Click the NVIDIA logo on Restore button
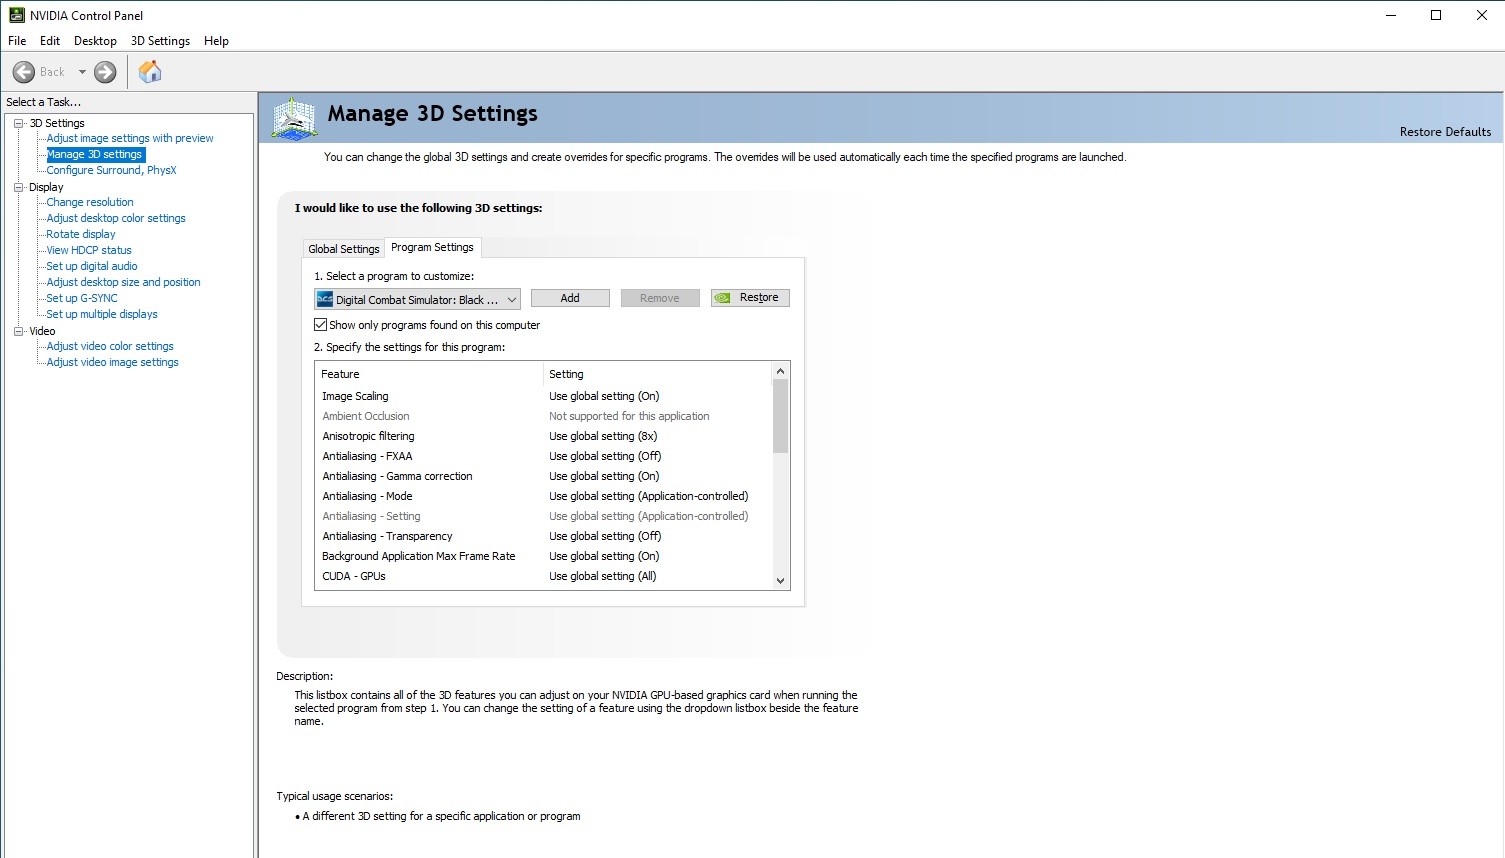This screenshot has width=1505, height=858. (723, 298)
